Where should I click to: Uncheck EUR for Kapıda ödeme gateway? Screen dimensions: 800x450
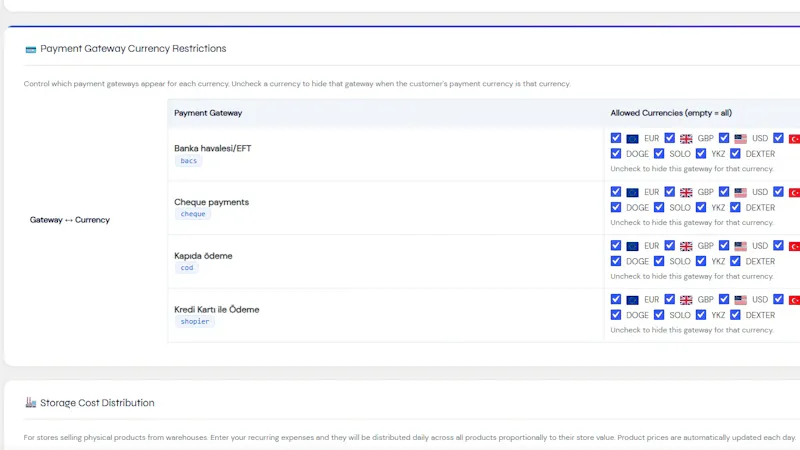pos(616,245)
